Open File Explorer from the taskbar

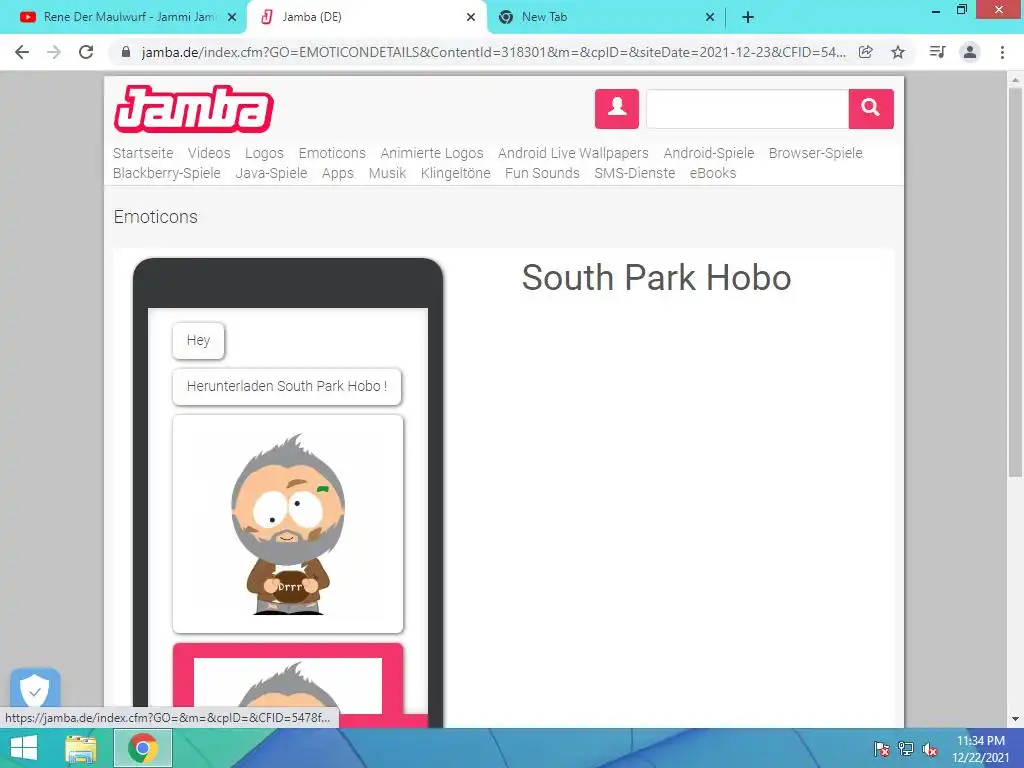[81, 748]
